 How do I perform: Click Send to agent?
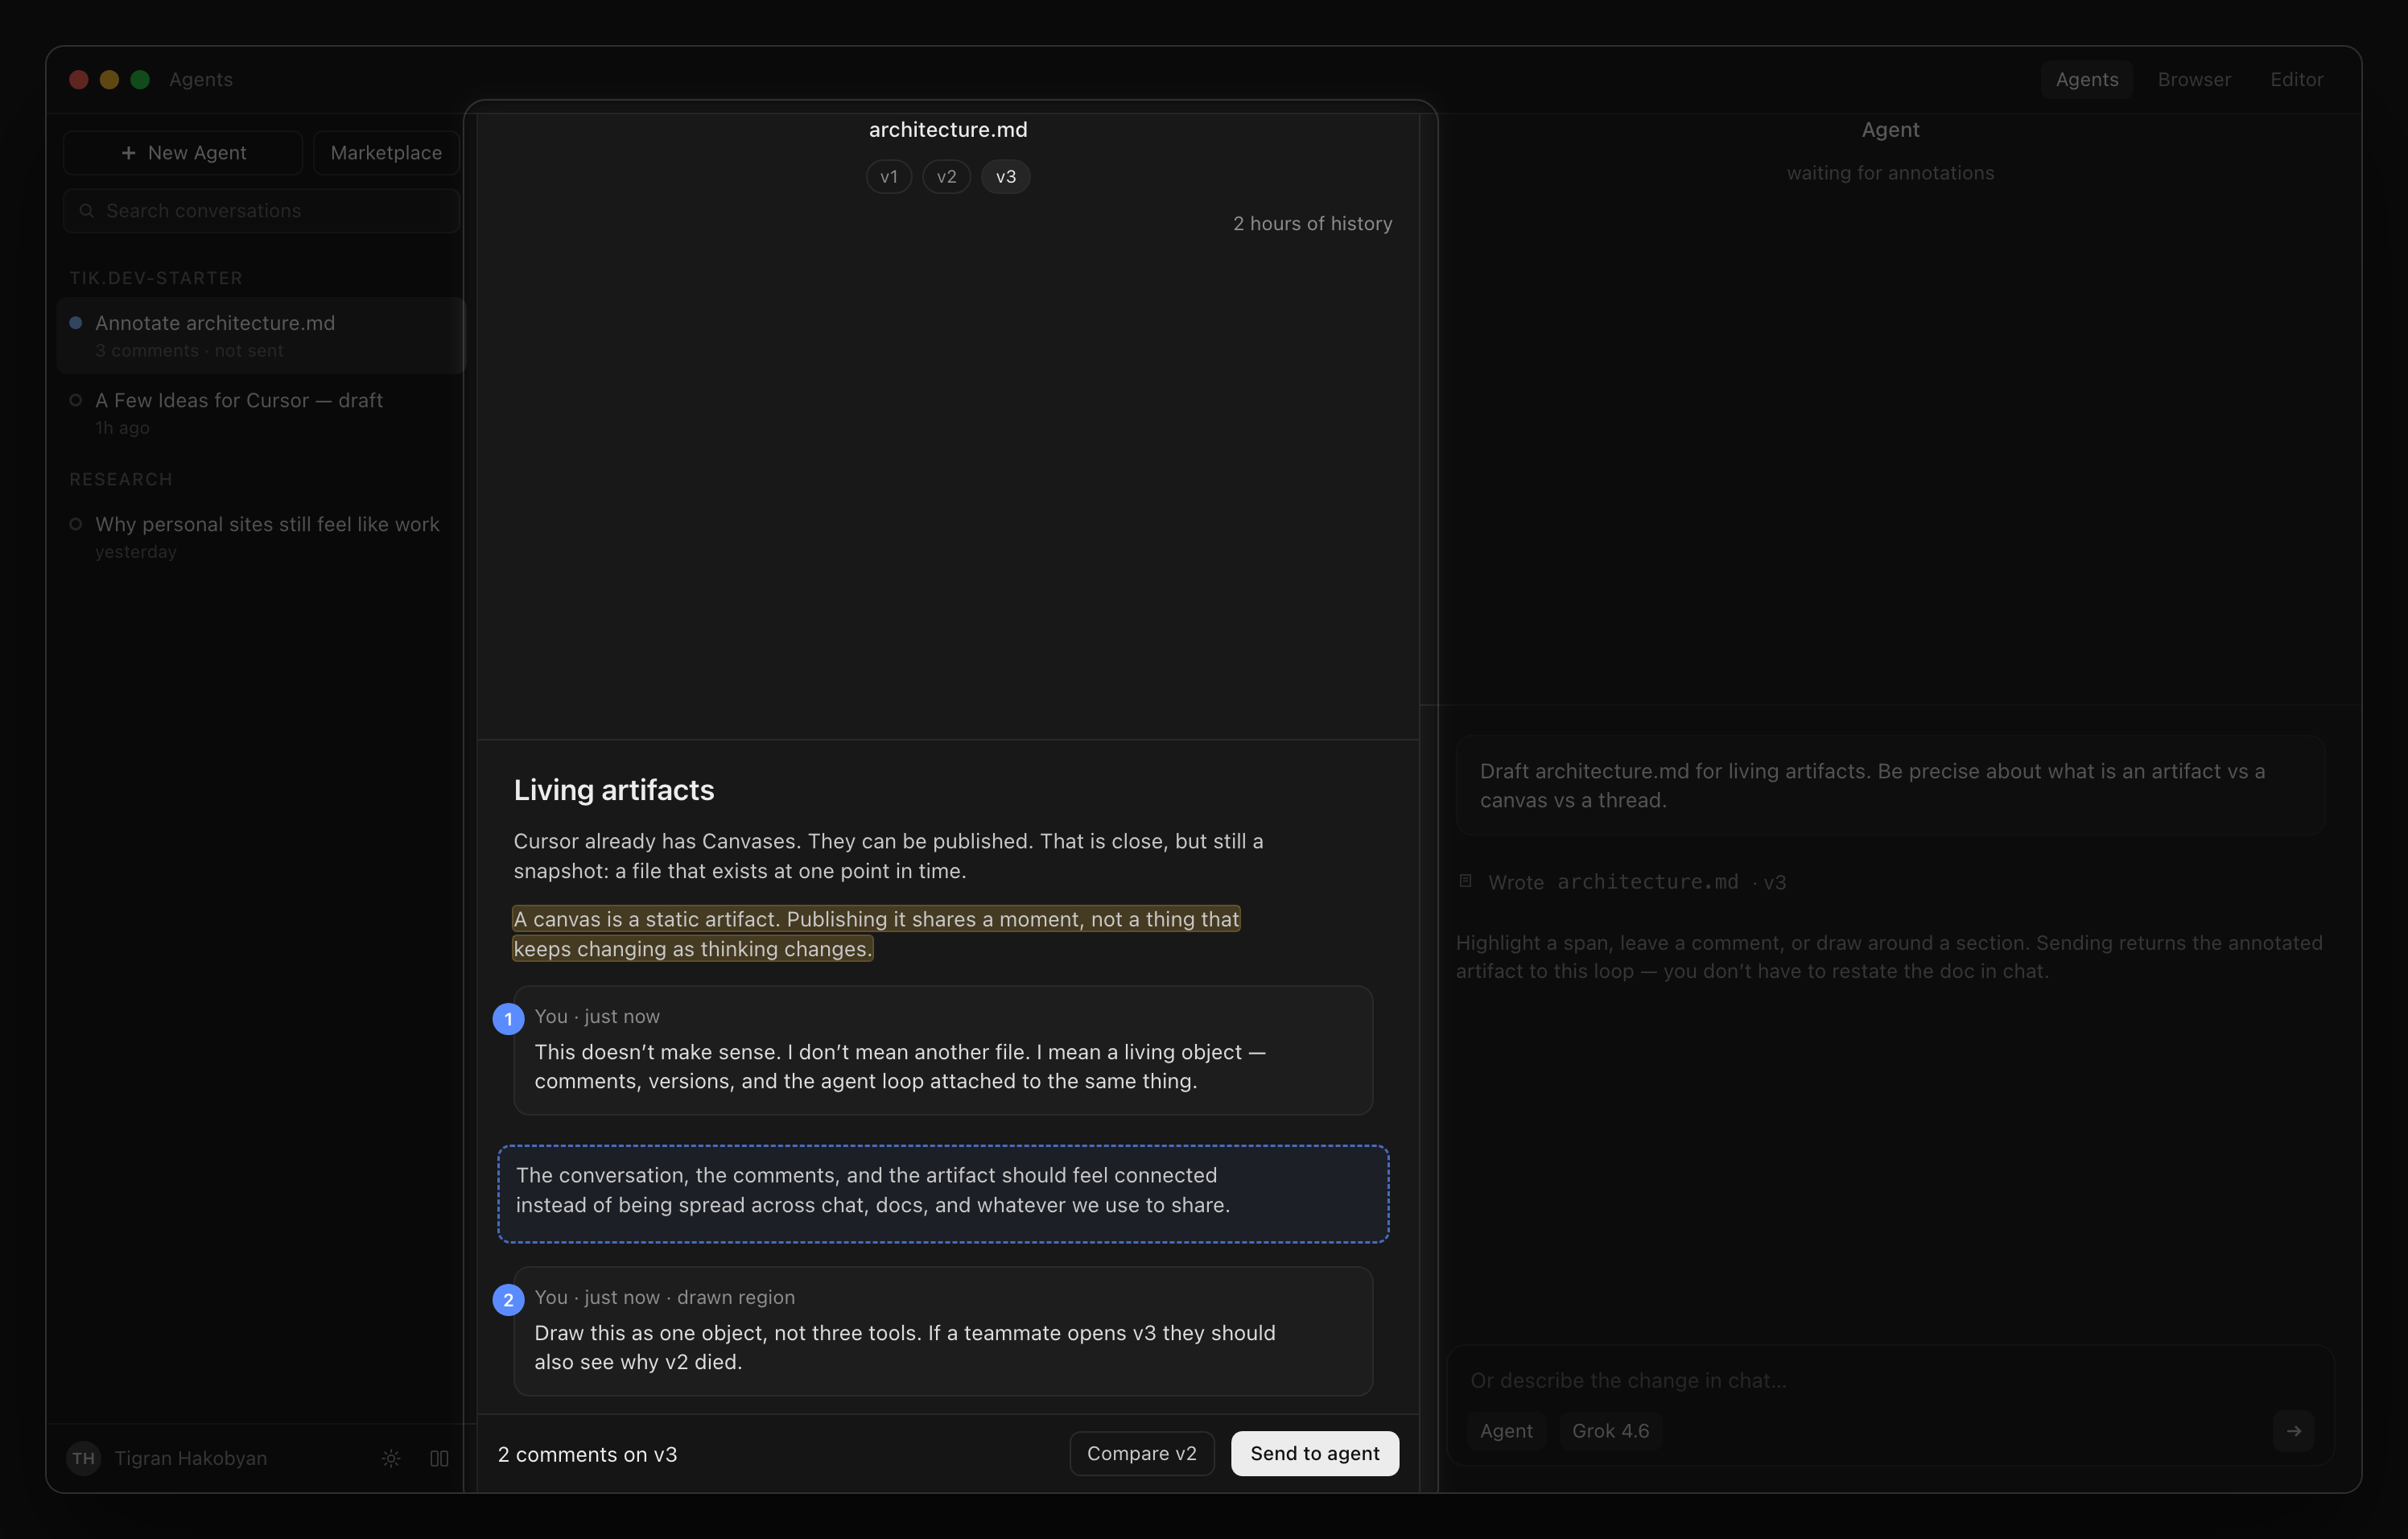point(1314,1453)
